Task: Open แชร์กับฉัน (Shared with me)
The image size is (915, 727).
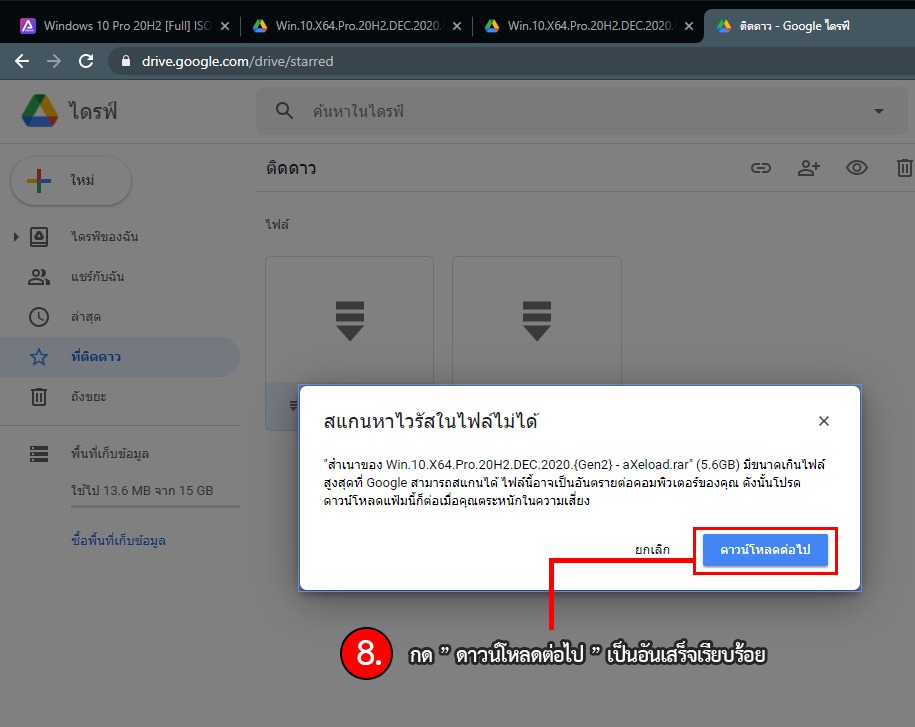Action: click(97, 277)
